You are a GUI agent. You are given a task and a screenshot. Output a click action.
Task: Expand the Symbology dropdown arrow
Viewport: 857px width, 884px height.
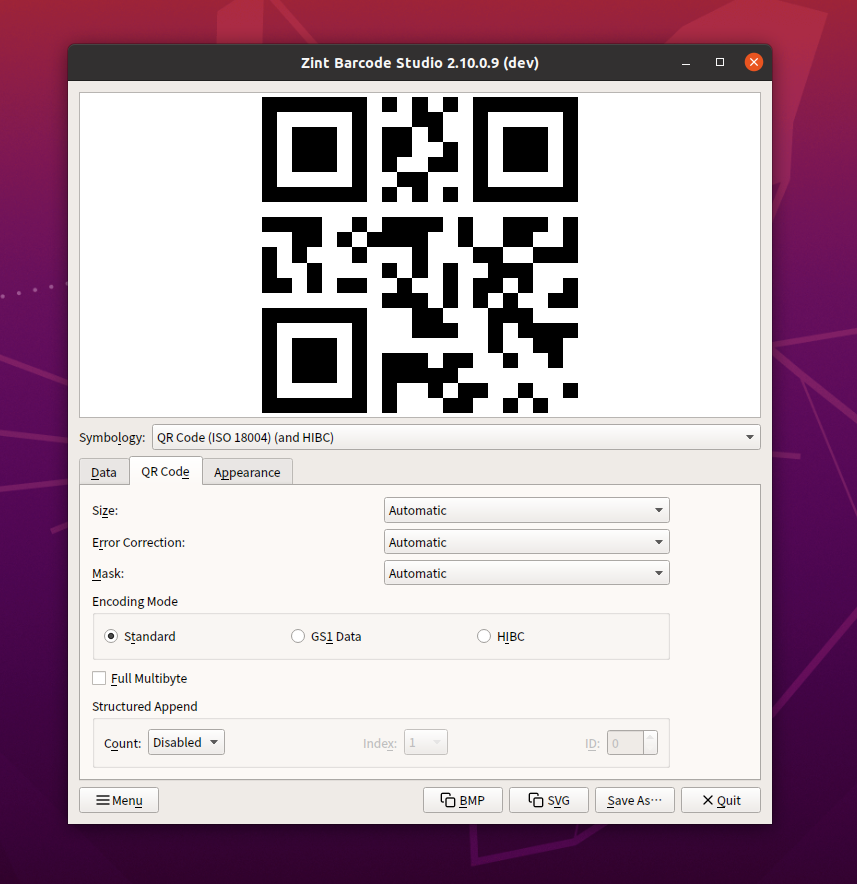749,437
